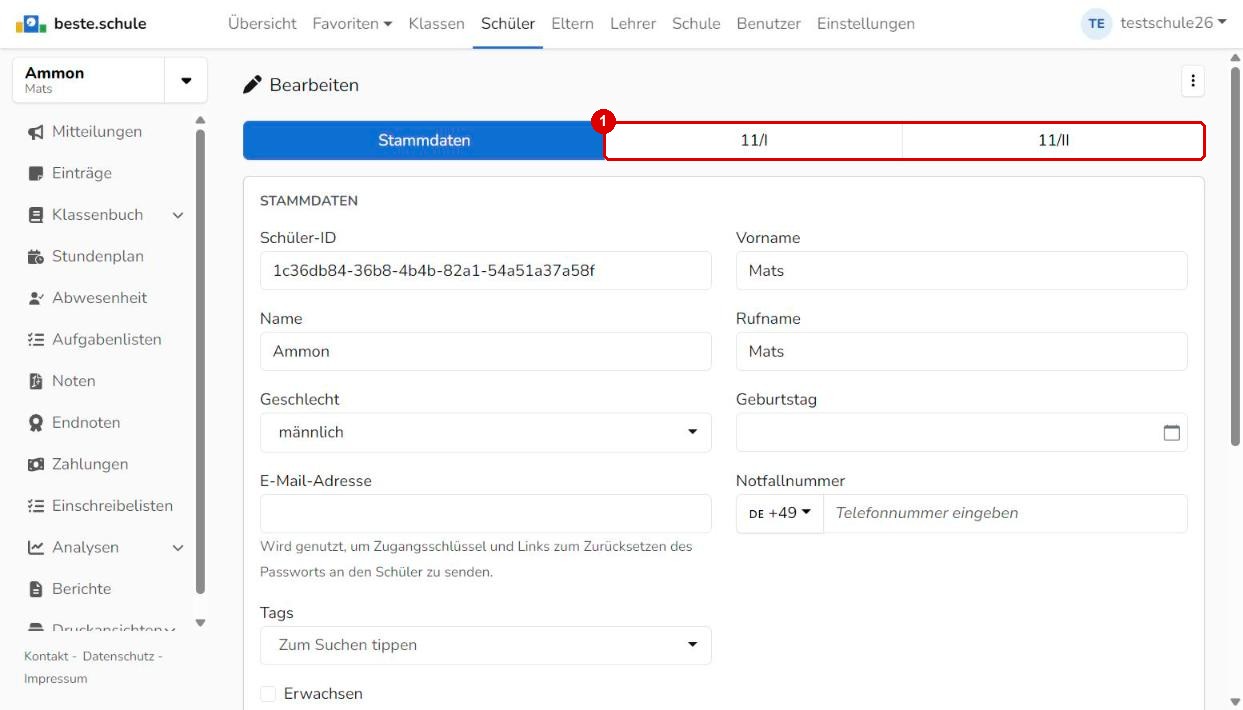Switch to the 11/II tab
This screenshot has height=710, width=1243.
click(1054, 140)
